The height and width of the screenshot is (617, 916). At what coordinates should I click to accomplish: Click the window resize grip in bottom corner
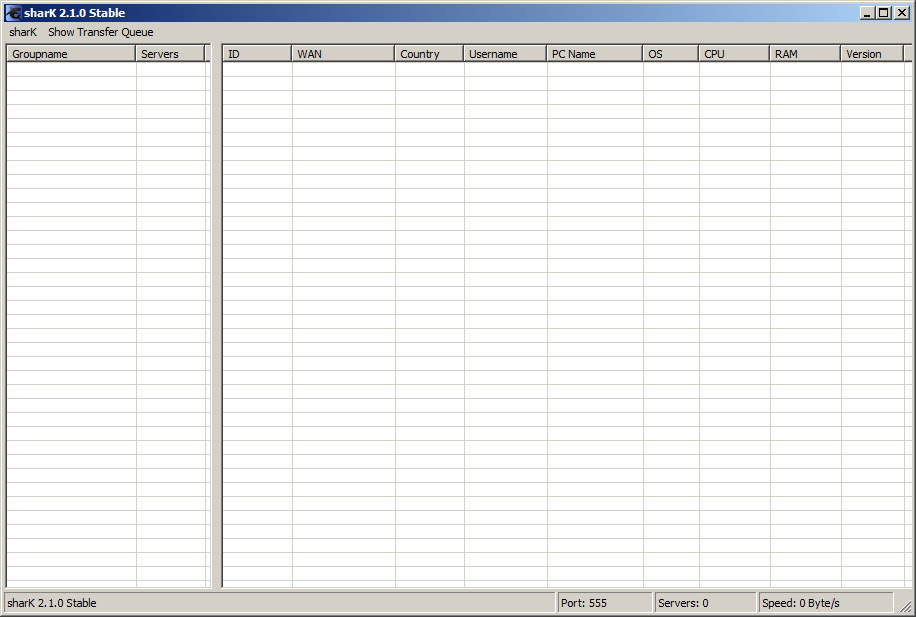coord(905,606)
